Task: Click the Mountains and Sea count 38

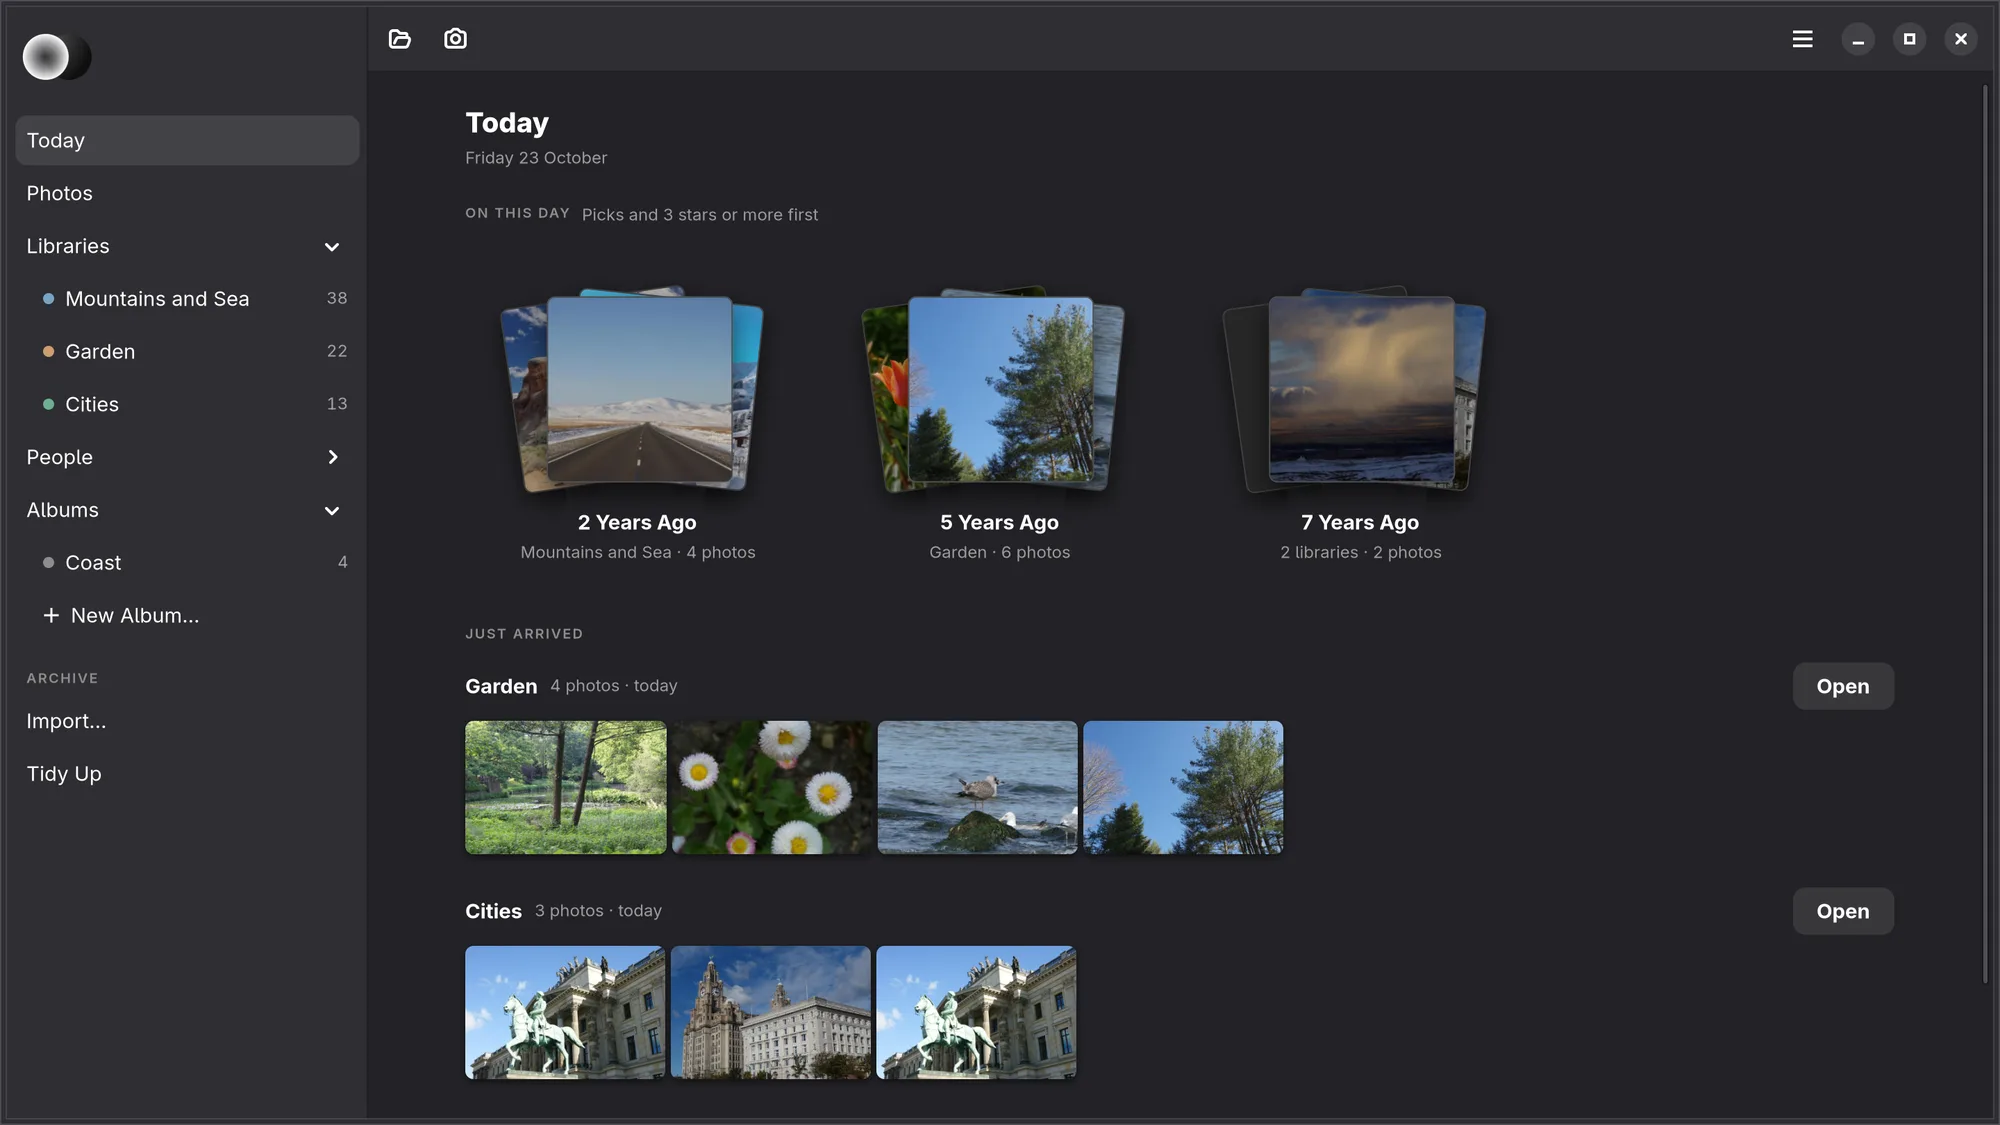Action: click(337, 298)
